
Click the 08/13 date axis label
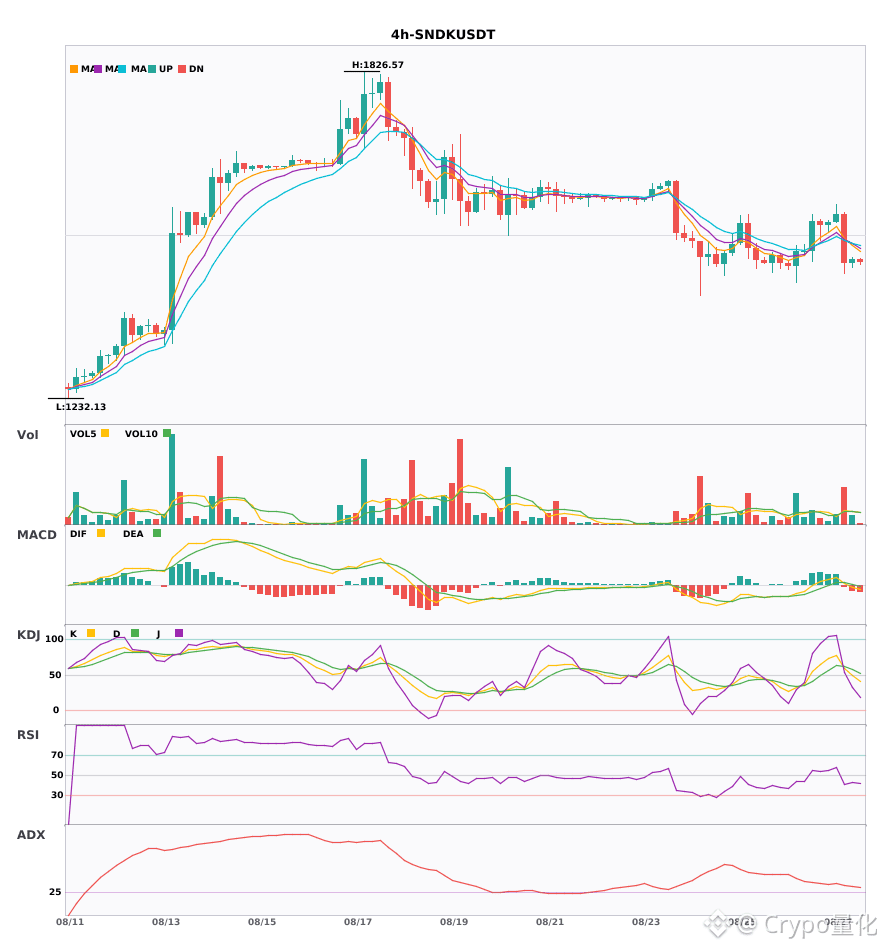coord(166,922)
